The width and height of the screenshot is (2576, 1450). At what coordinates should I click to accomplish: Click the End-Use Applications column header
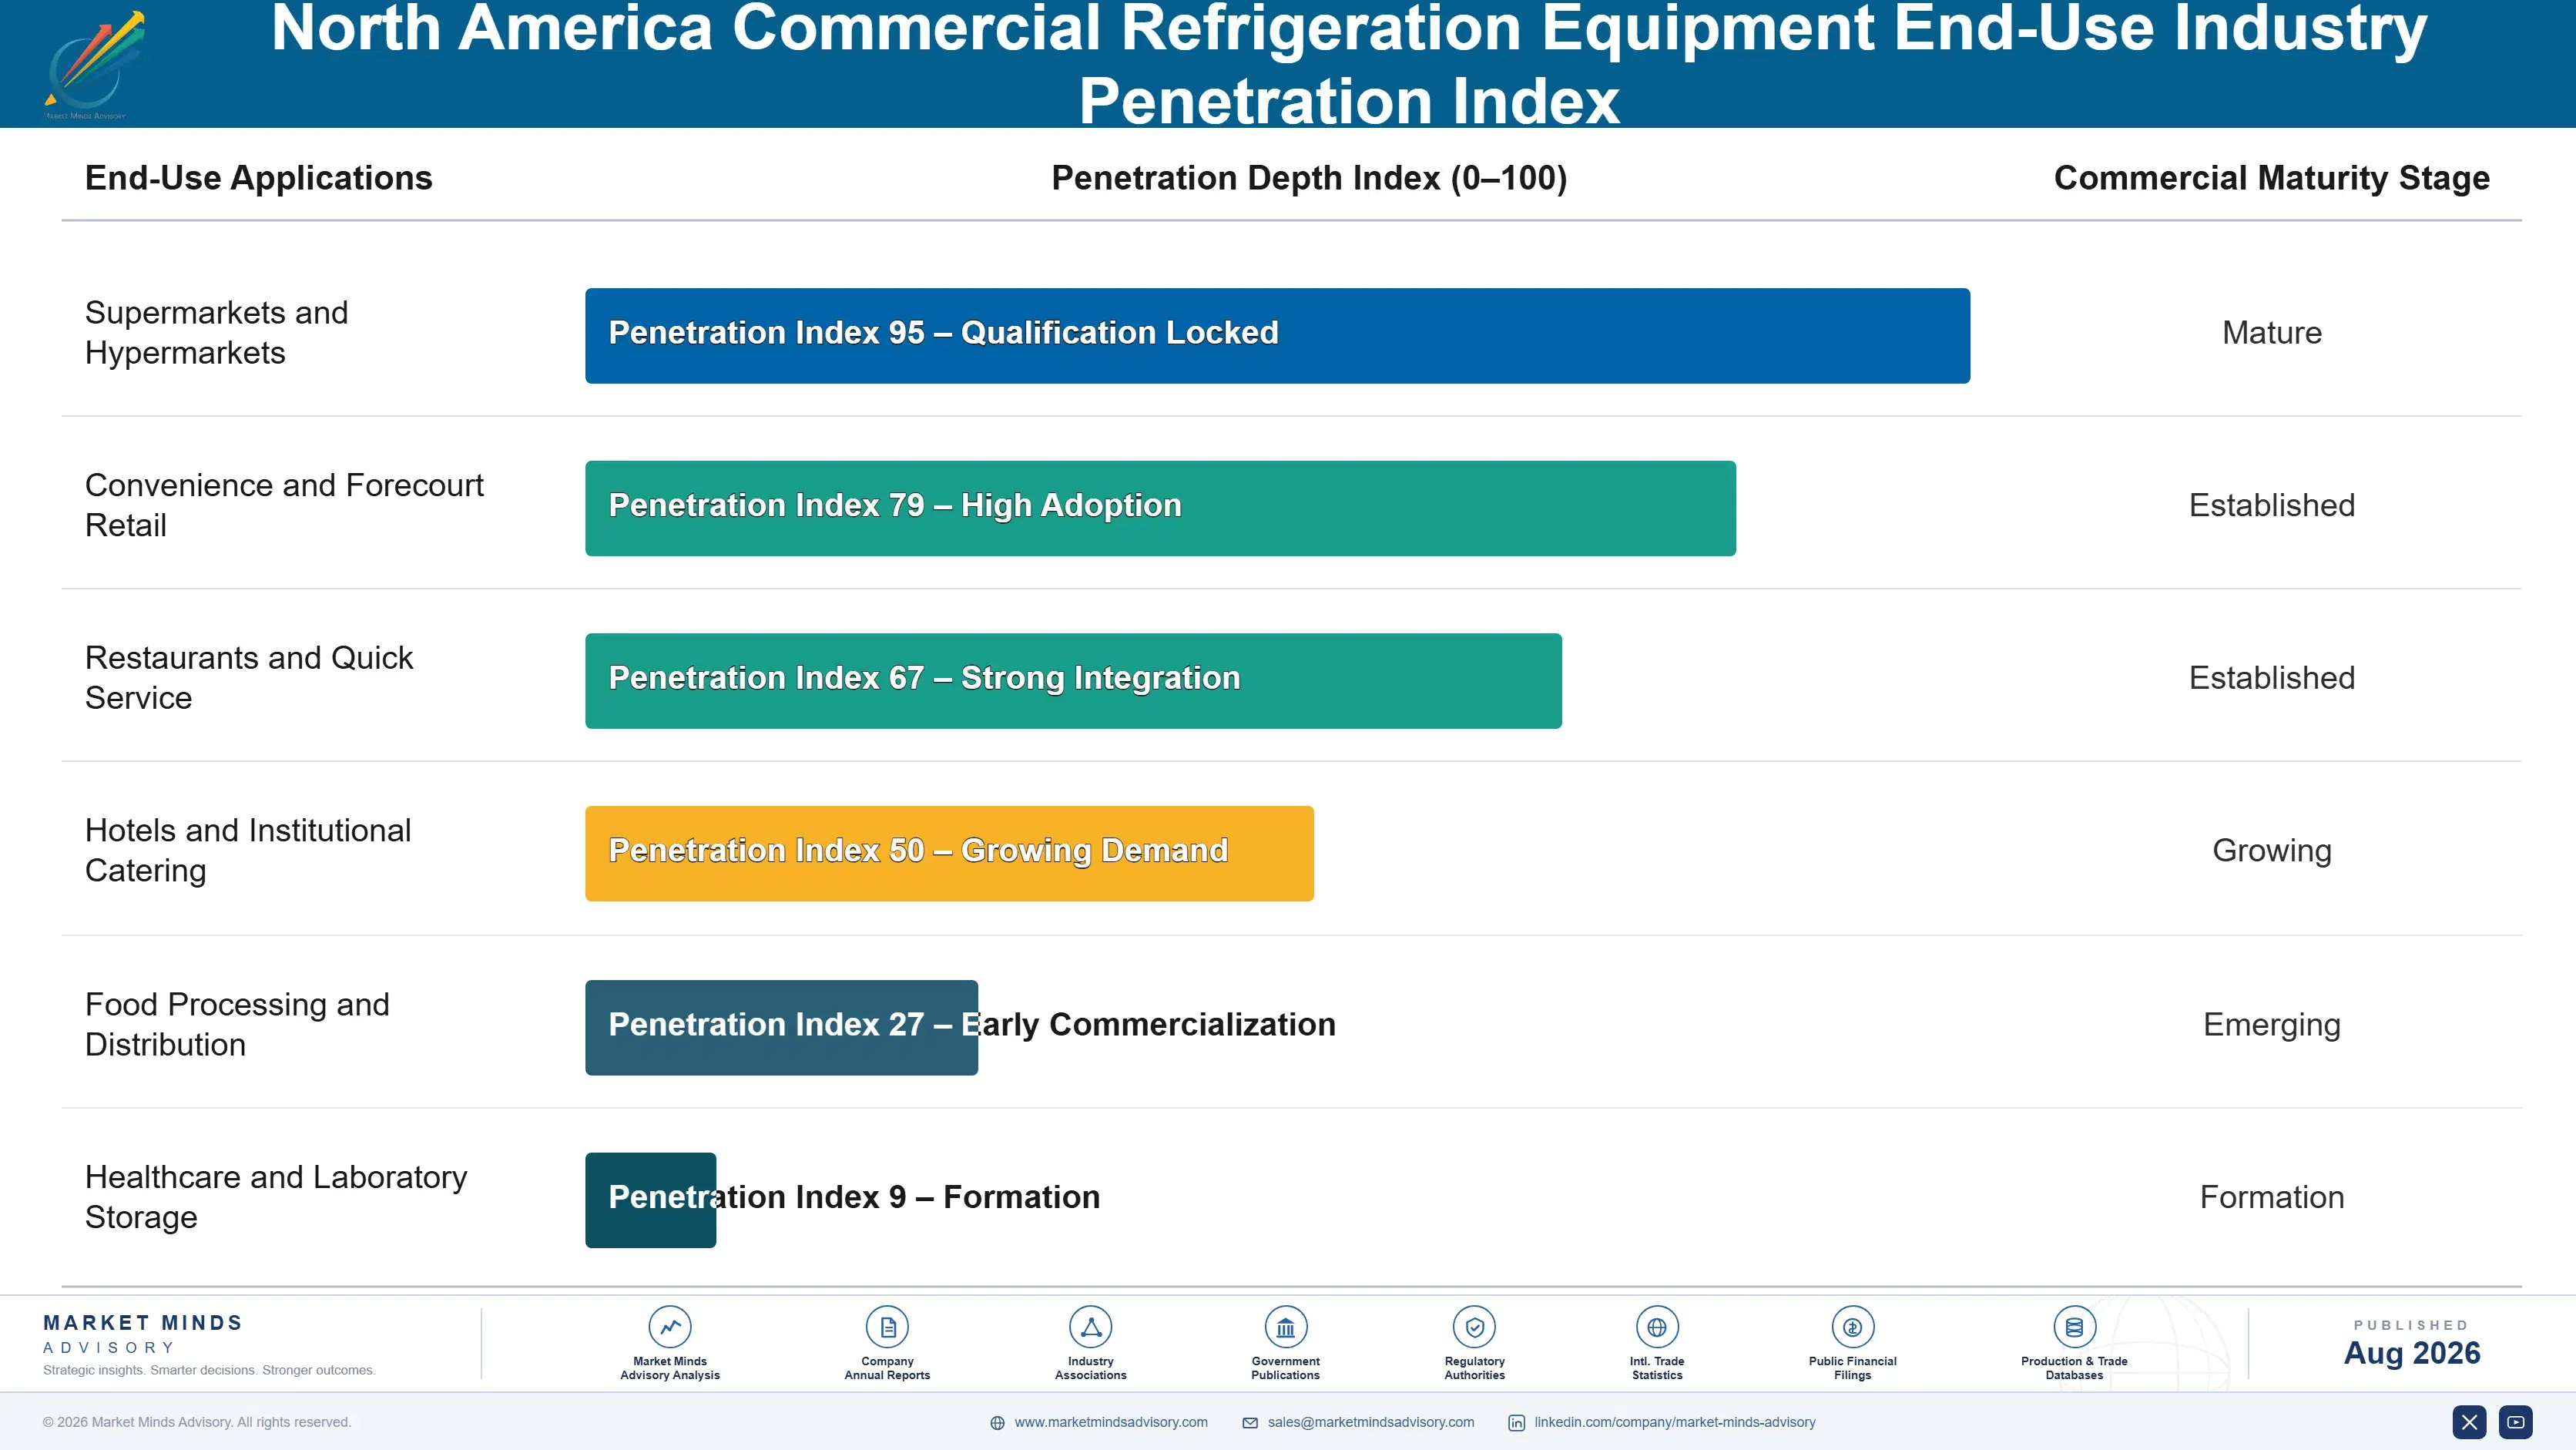coord(258,178)
